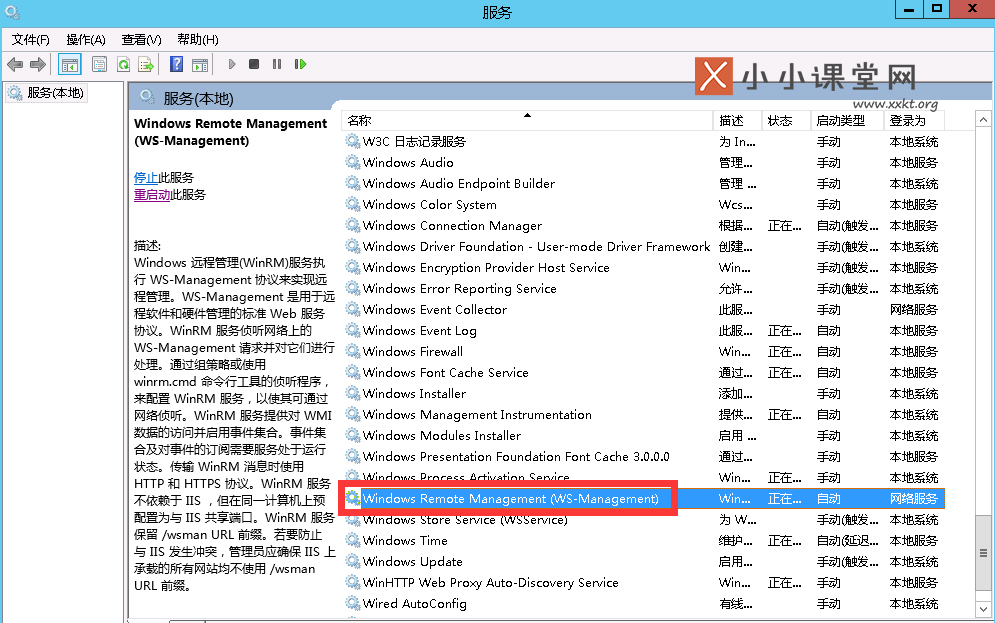Viewport: 995px width, 623px height.
Task: Select the Windows Event Collector service
Action: 643,309
